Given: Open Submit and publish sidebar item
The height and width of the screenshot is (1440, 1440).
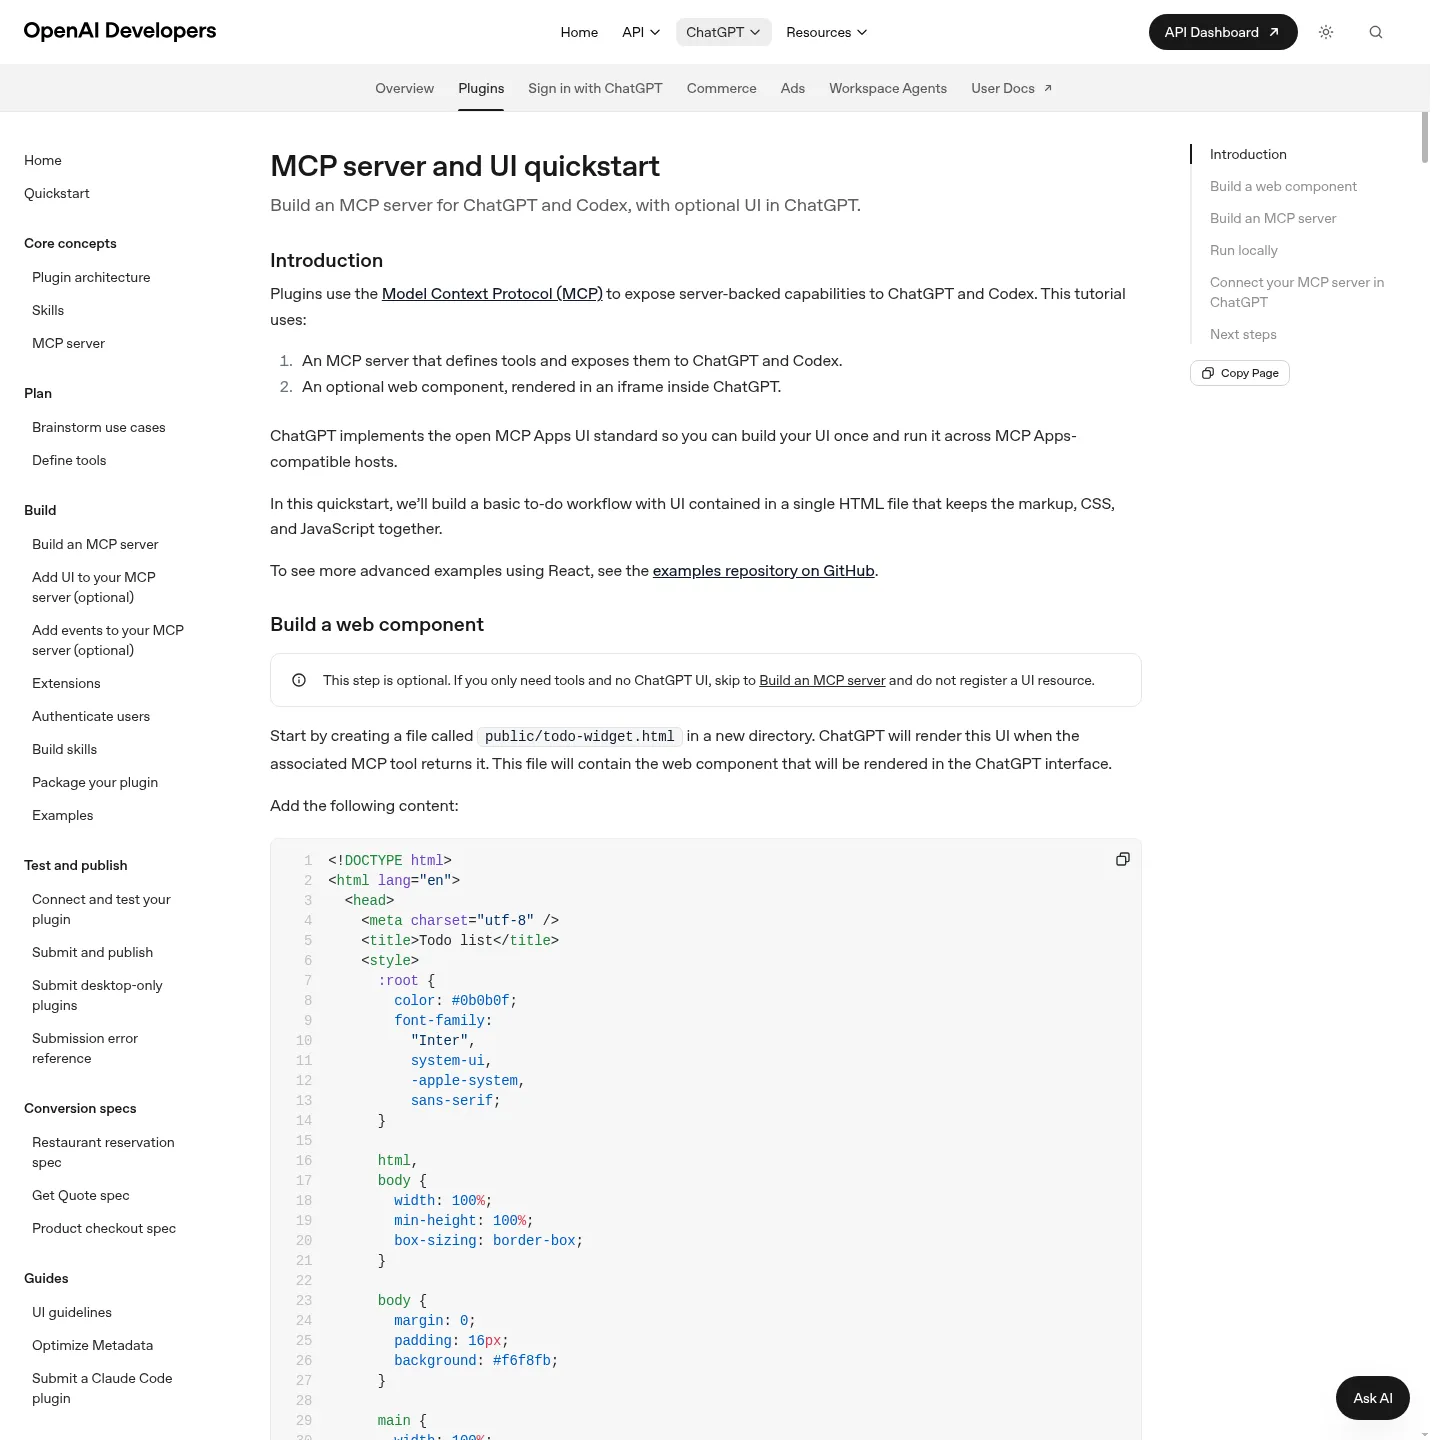Looking at the screenshot, I should coord(92,952).
